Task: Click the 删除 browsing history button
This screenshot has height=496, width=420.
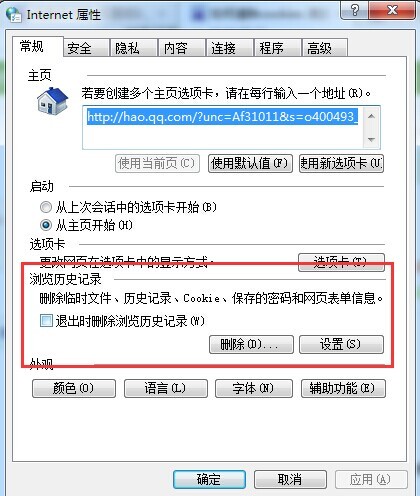Action: tap(251, 344)
